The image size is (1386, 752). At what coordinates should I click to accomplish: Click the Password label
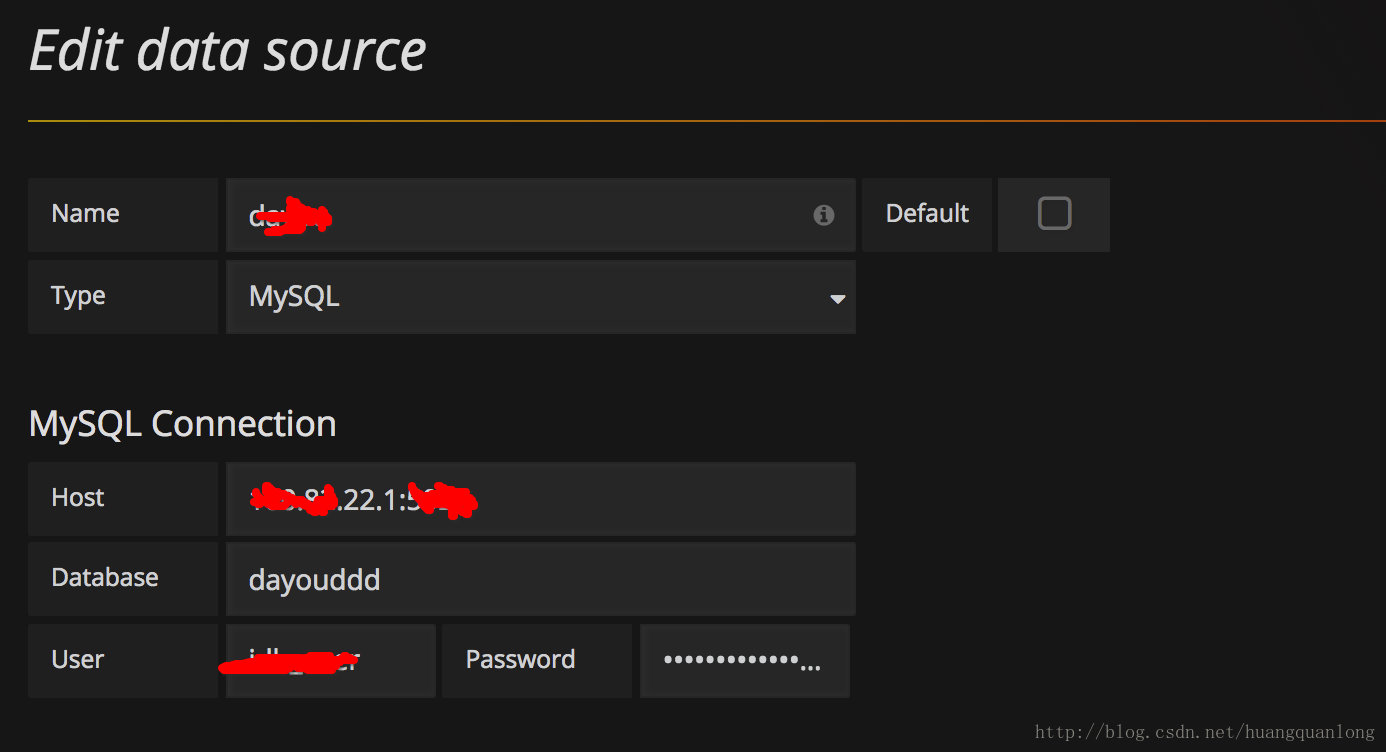[x=520, y=659]
